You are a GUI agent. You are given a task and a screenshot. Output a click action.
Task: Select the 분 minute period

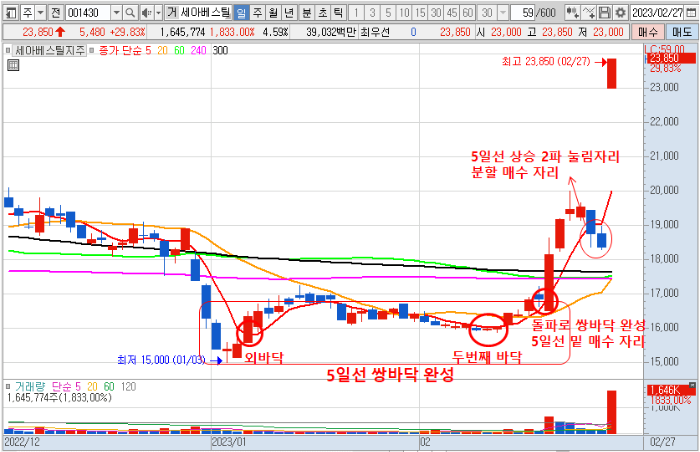coord(307,13)
